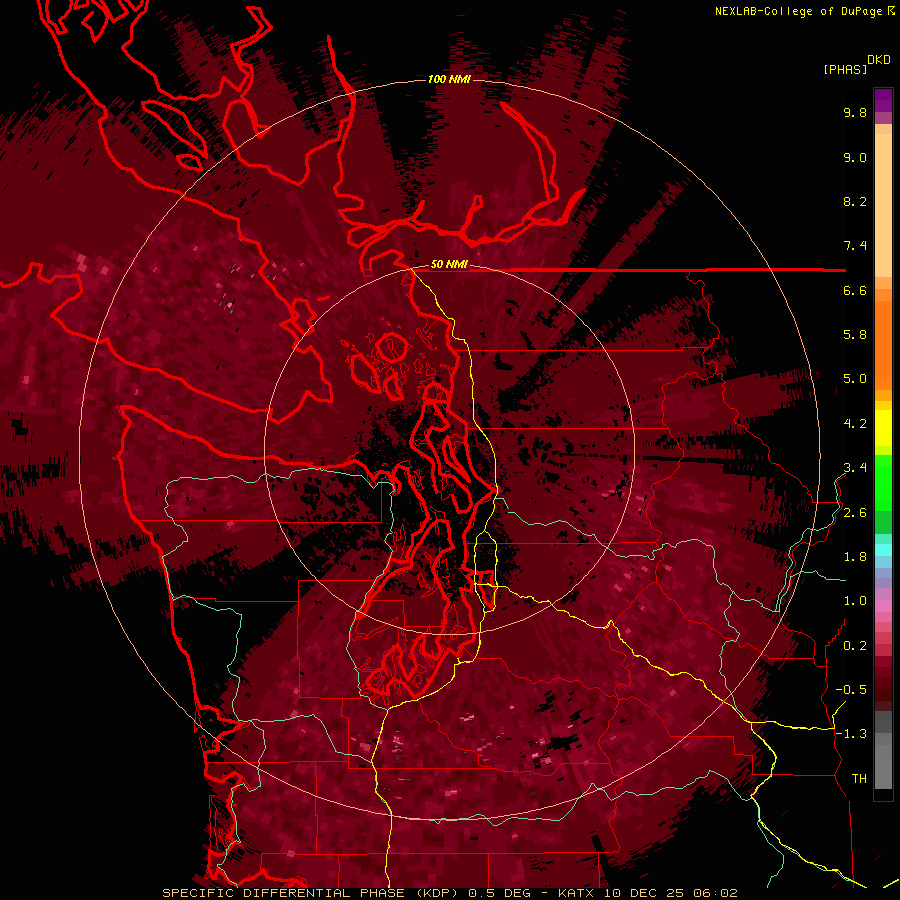This screenshot has width=900, height=900.
Task: Click the 100 NMI range ring label
Action: click(449, 79)
